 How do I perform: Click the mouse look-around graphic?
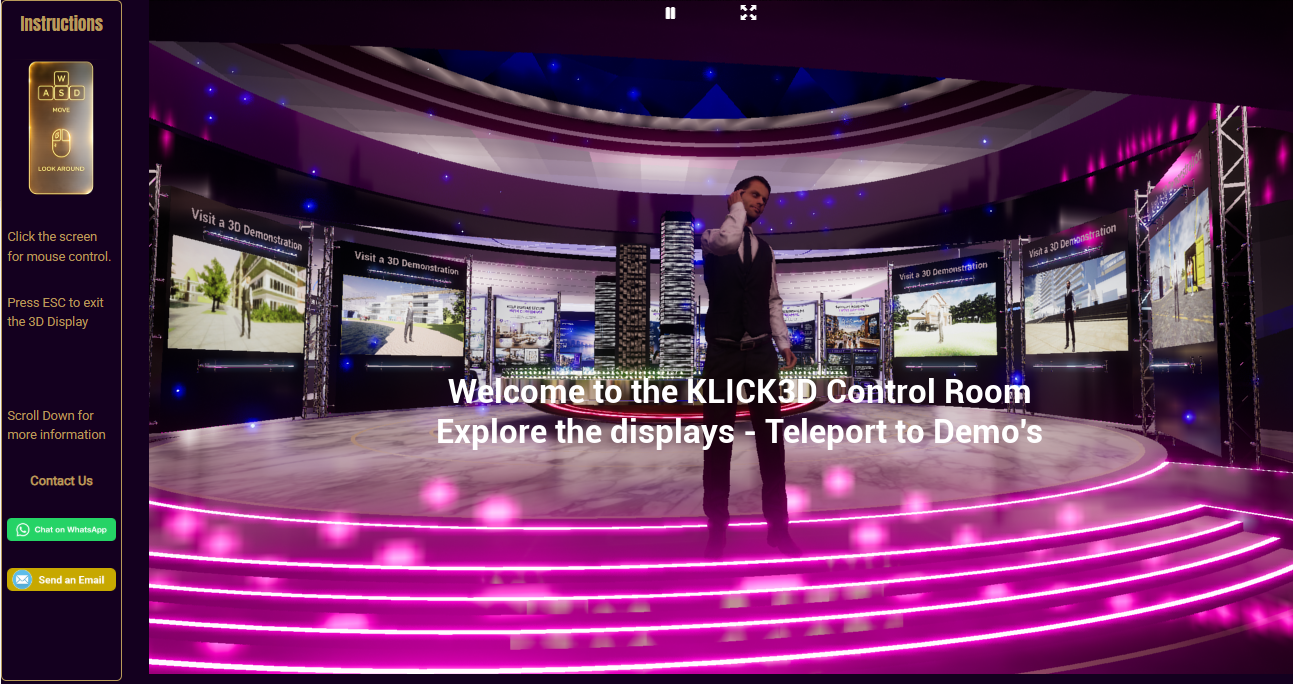click(x=61, y=144)
